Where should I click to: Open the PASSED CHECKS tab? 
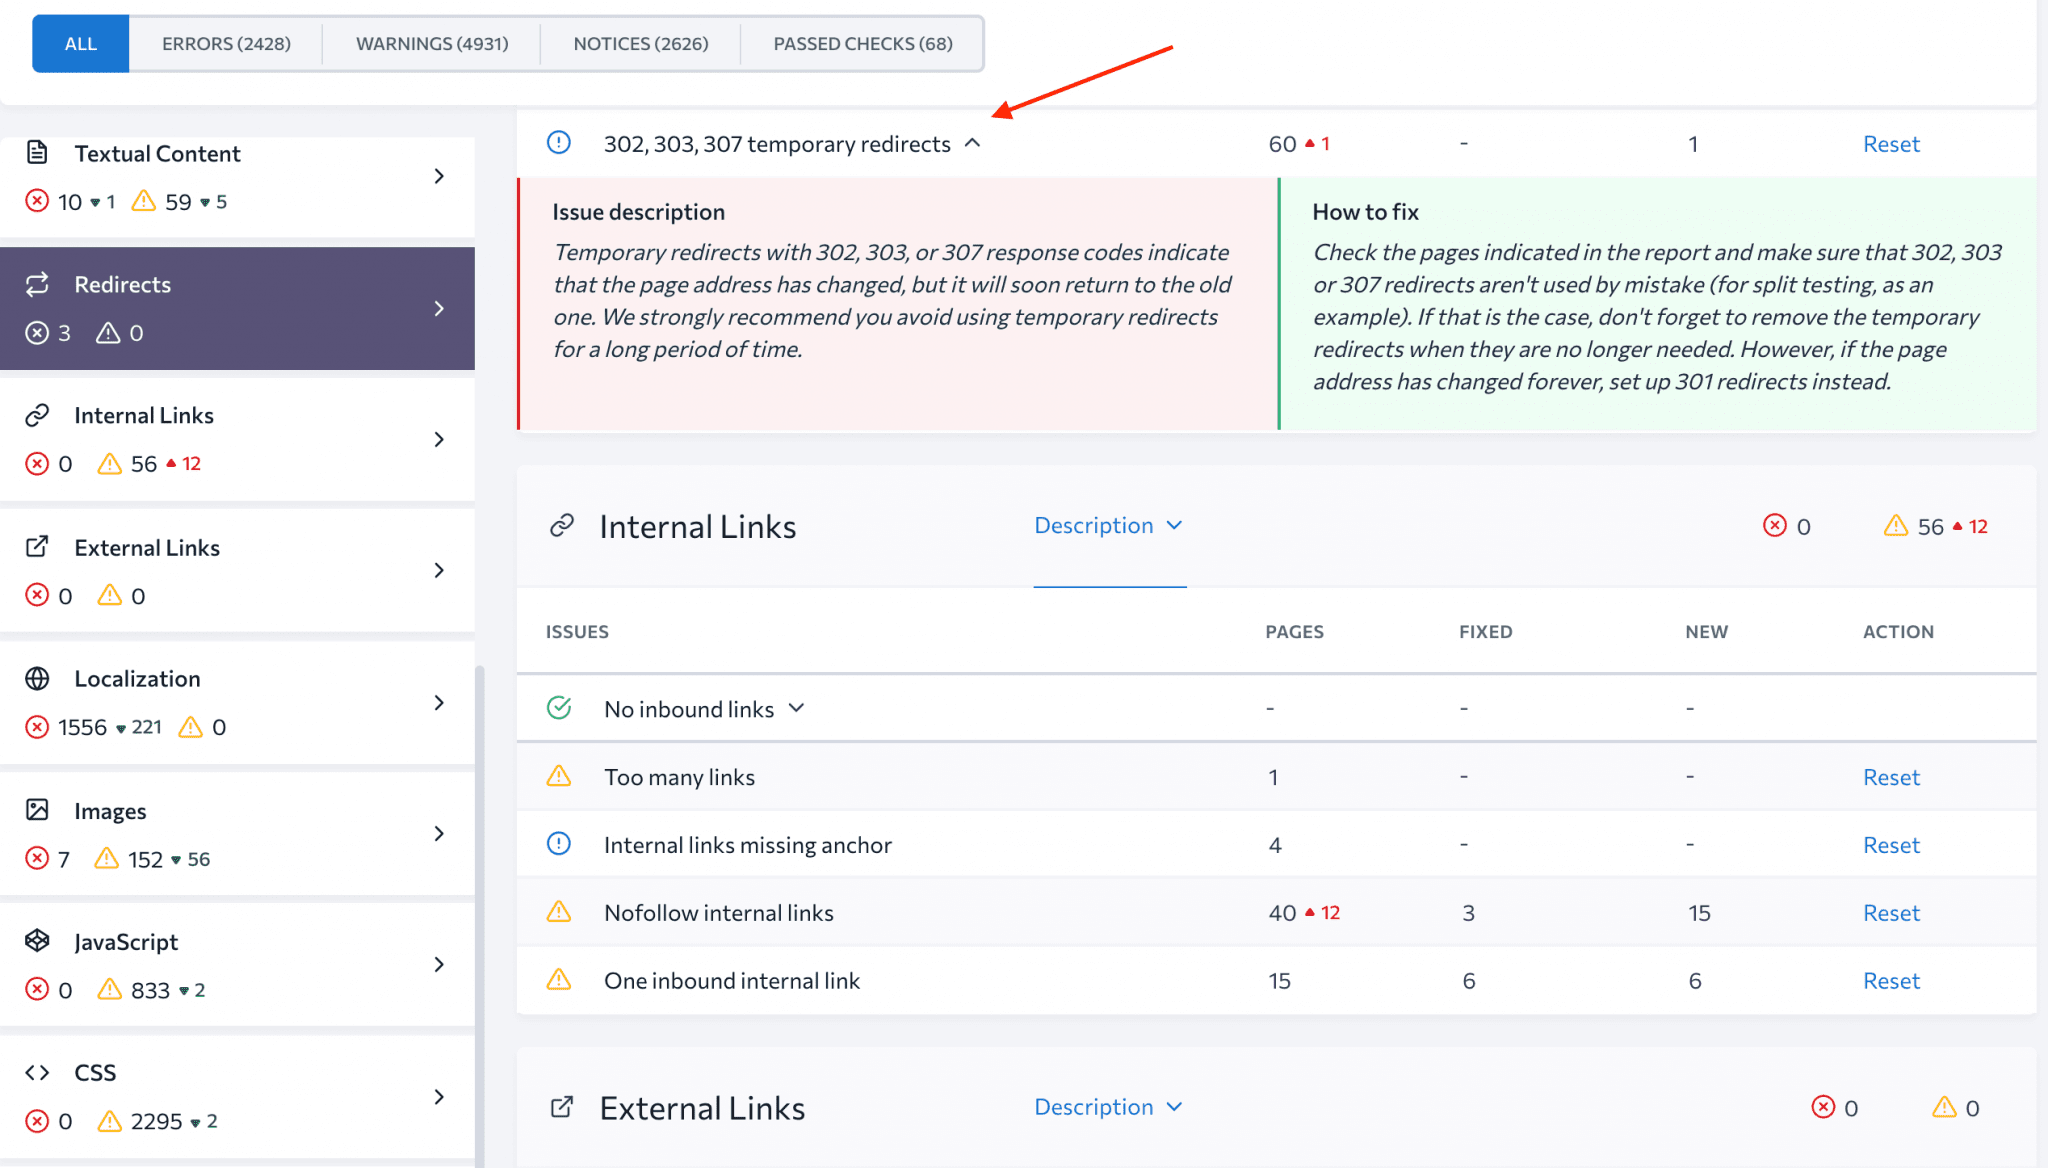click(x=861, y=43)
